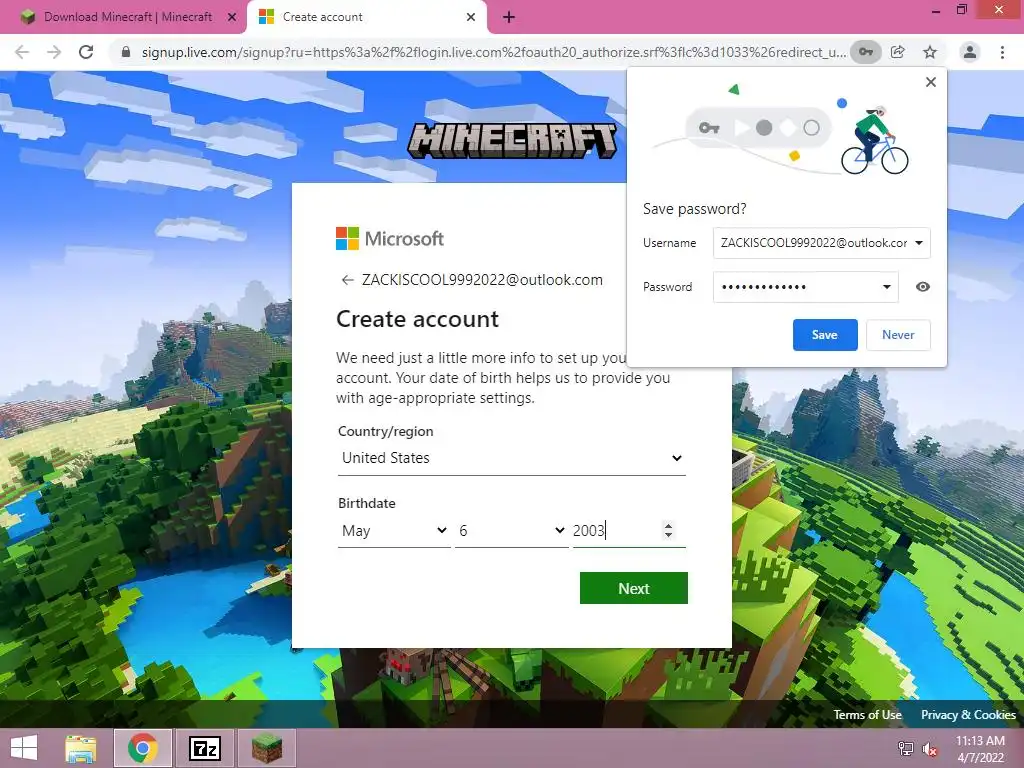
Task: Click the share page icon in address bar
Action: [898, 52]
